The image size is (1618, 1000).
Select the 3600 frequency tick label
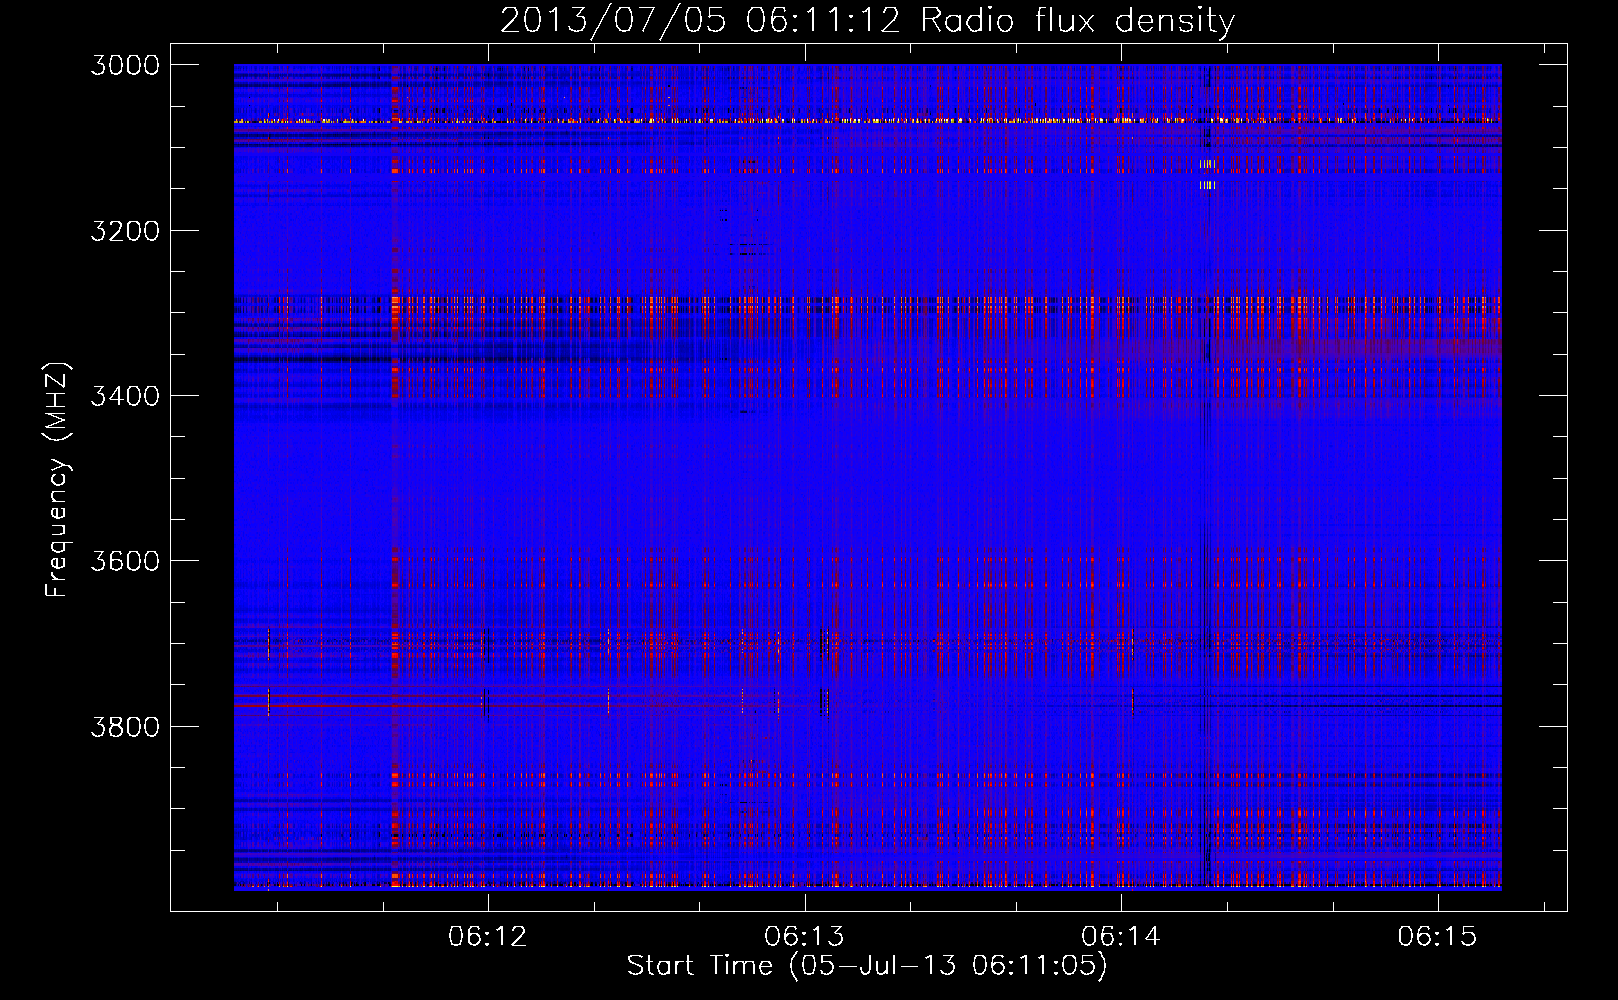(x=125, y=561)
